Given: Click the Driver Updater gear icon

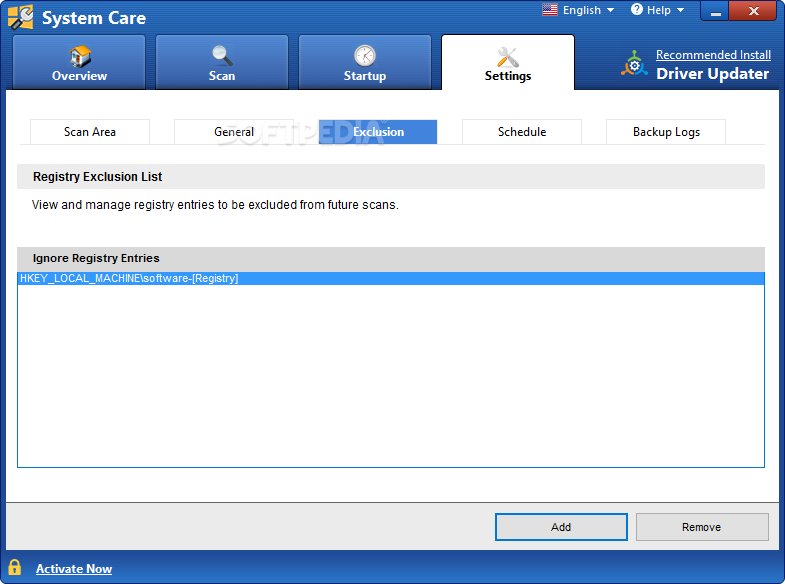Looking at the screenshot, I should click(x=634, y=64).
